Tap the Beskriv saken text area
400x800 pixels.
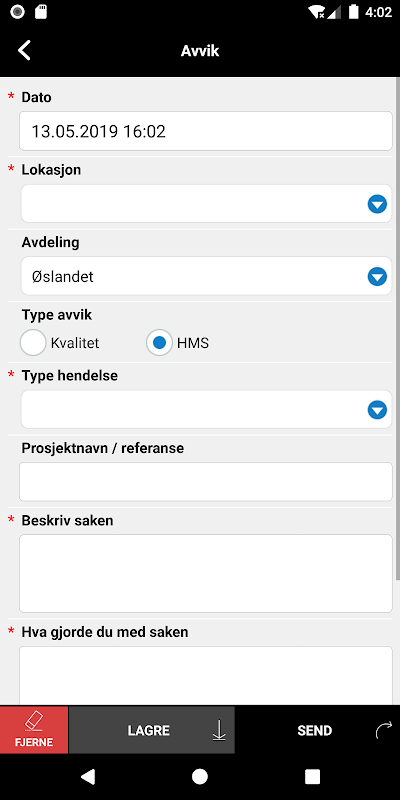pos(206,573)
